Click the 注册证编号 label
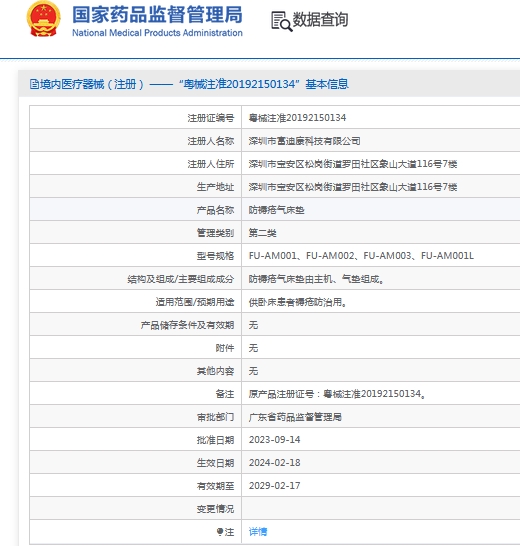The image size is (520, 546). 211,118
